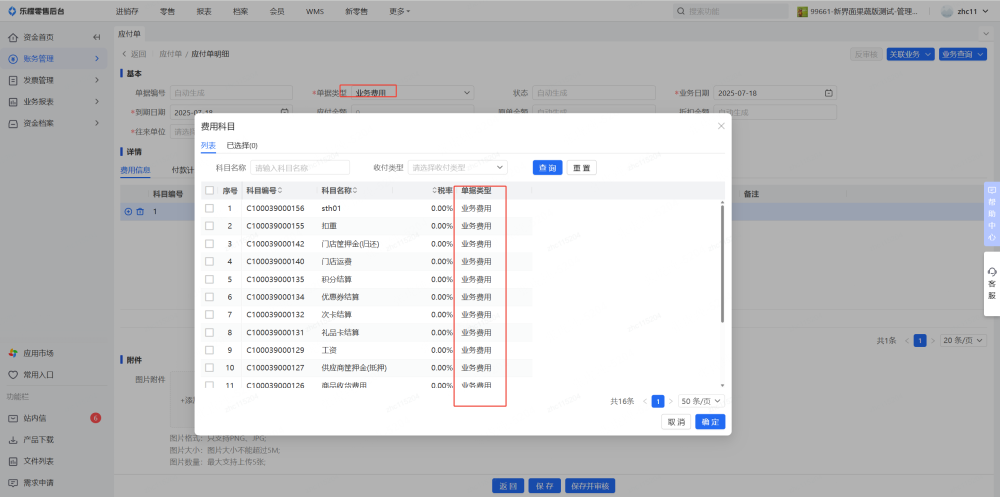
Task: Open 文件列表 in the sidebar
Action: click(13, 461)
